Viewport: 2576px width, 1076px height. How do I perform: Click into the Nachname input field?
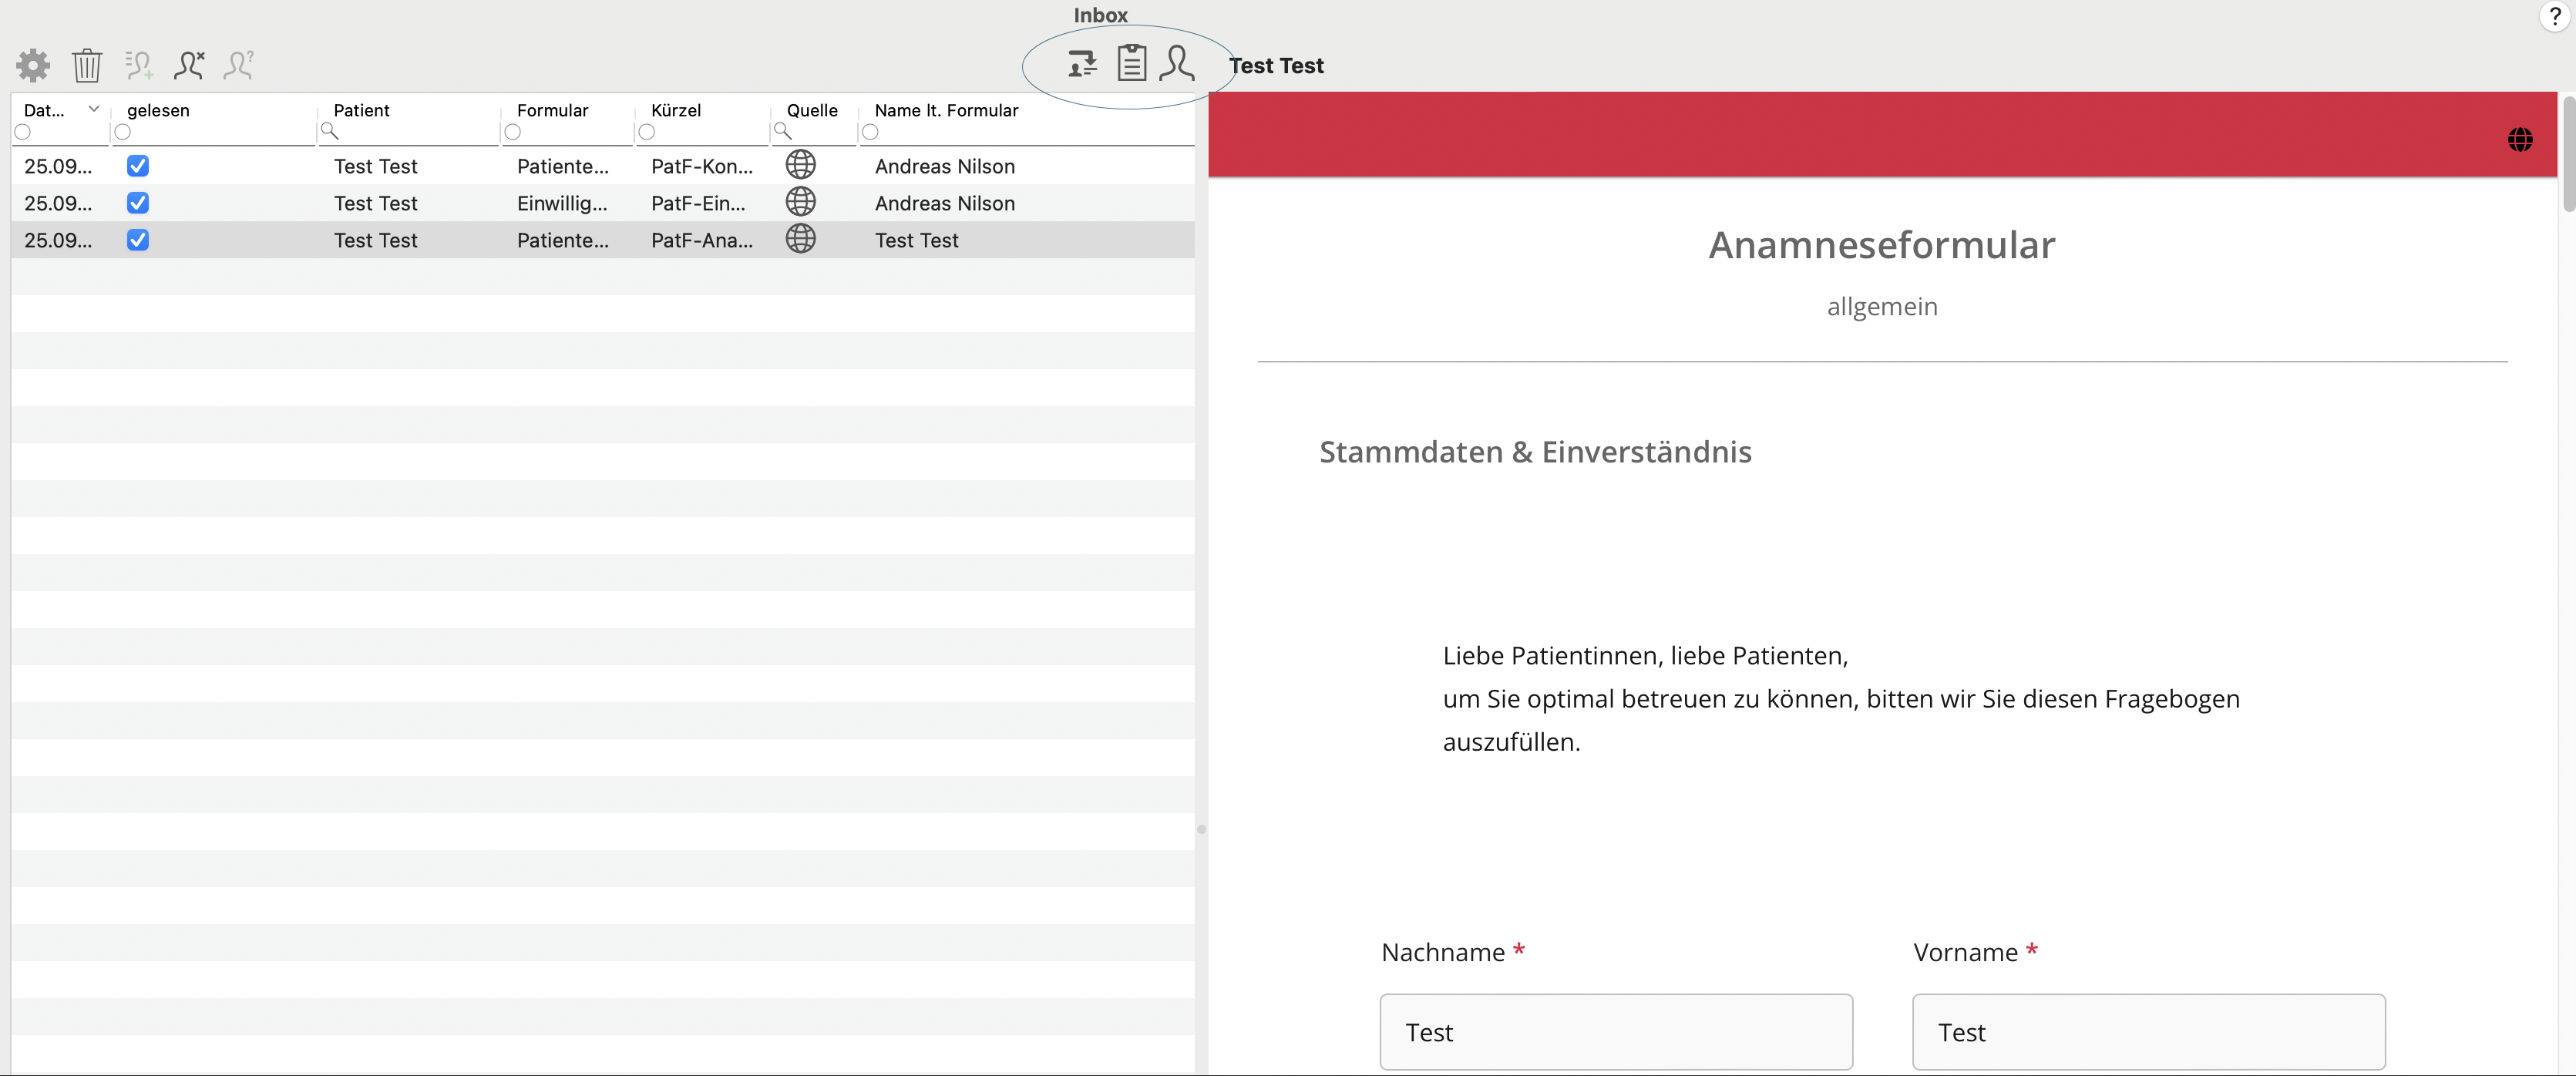point(1616,1032)
